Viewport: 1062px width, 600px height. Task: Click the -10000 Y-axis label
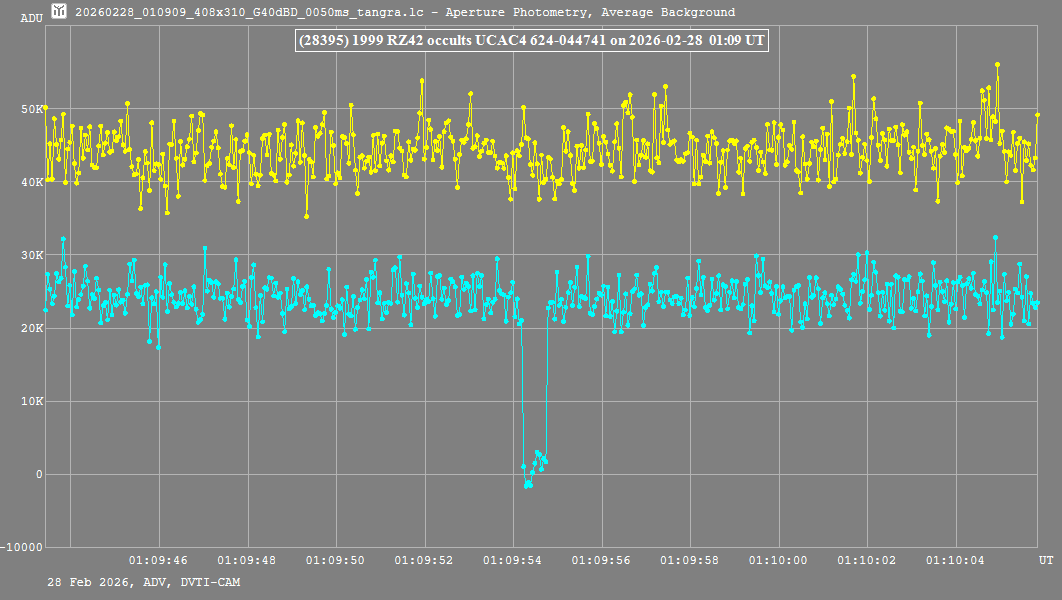tap(23, 547)
